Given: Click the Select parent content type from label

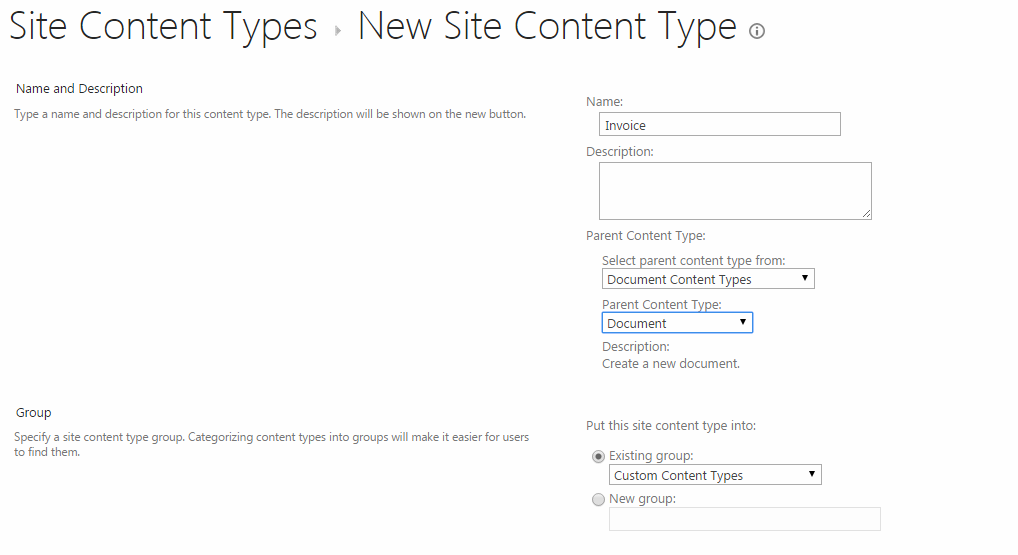Looking at the screenshot, I should coord(693,261).
